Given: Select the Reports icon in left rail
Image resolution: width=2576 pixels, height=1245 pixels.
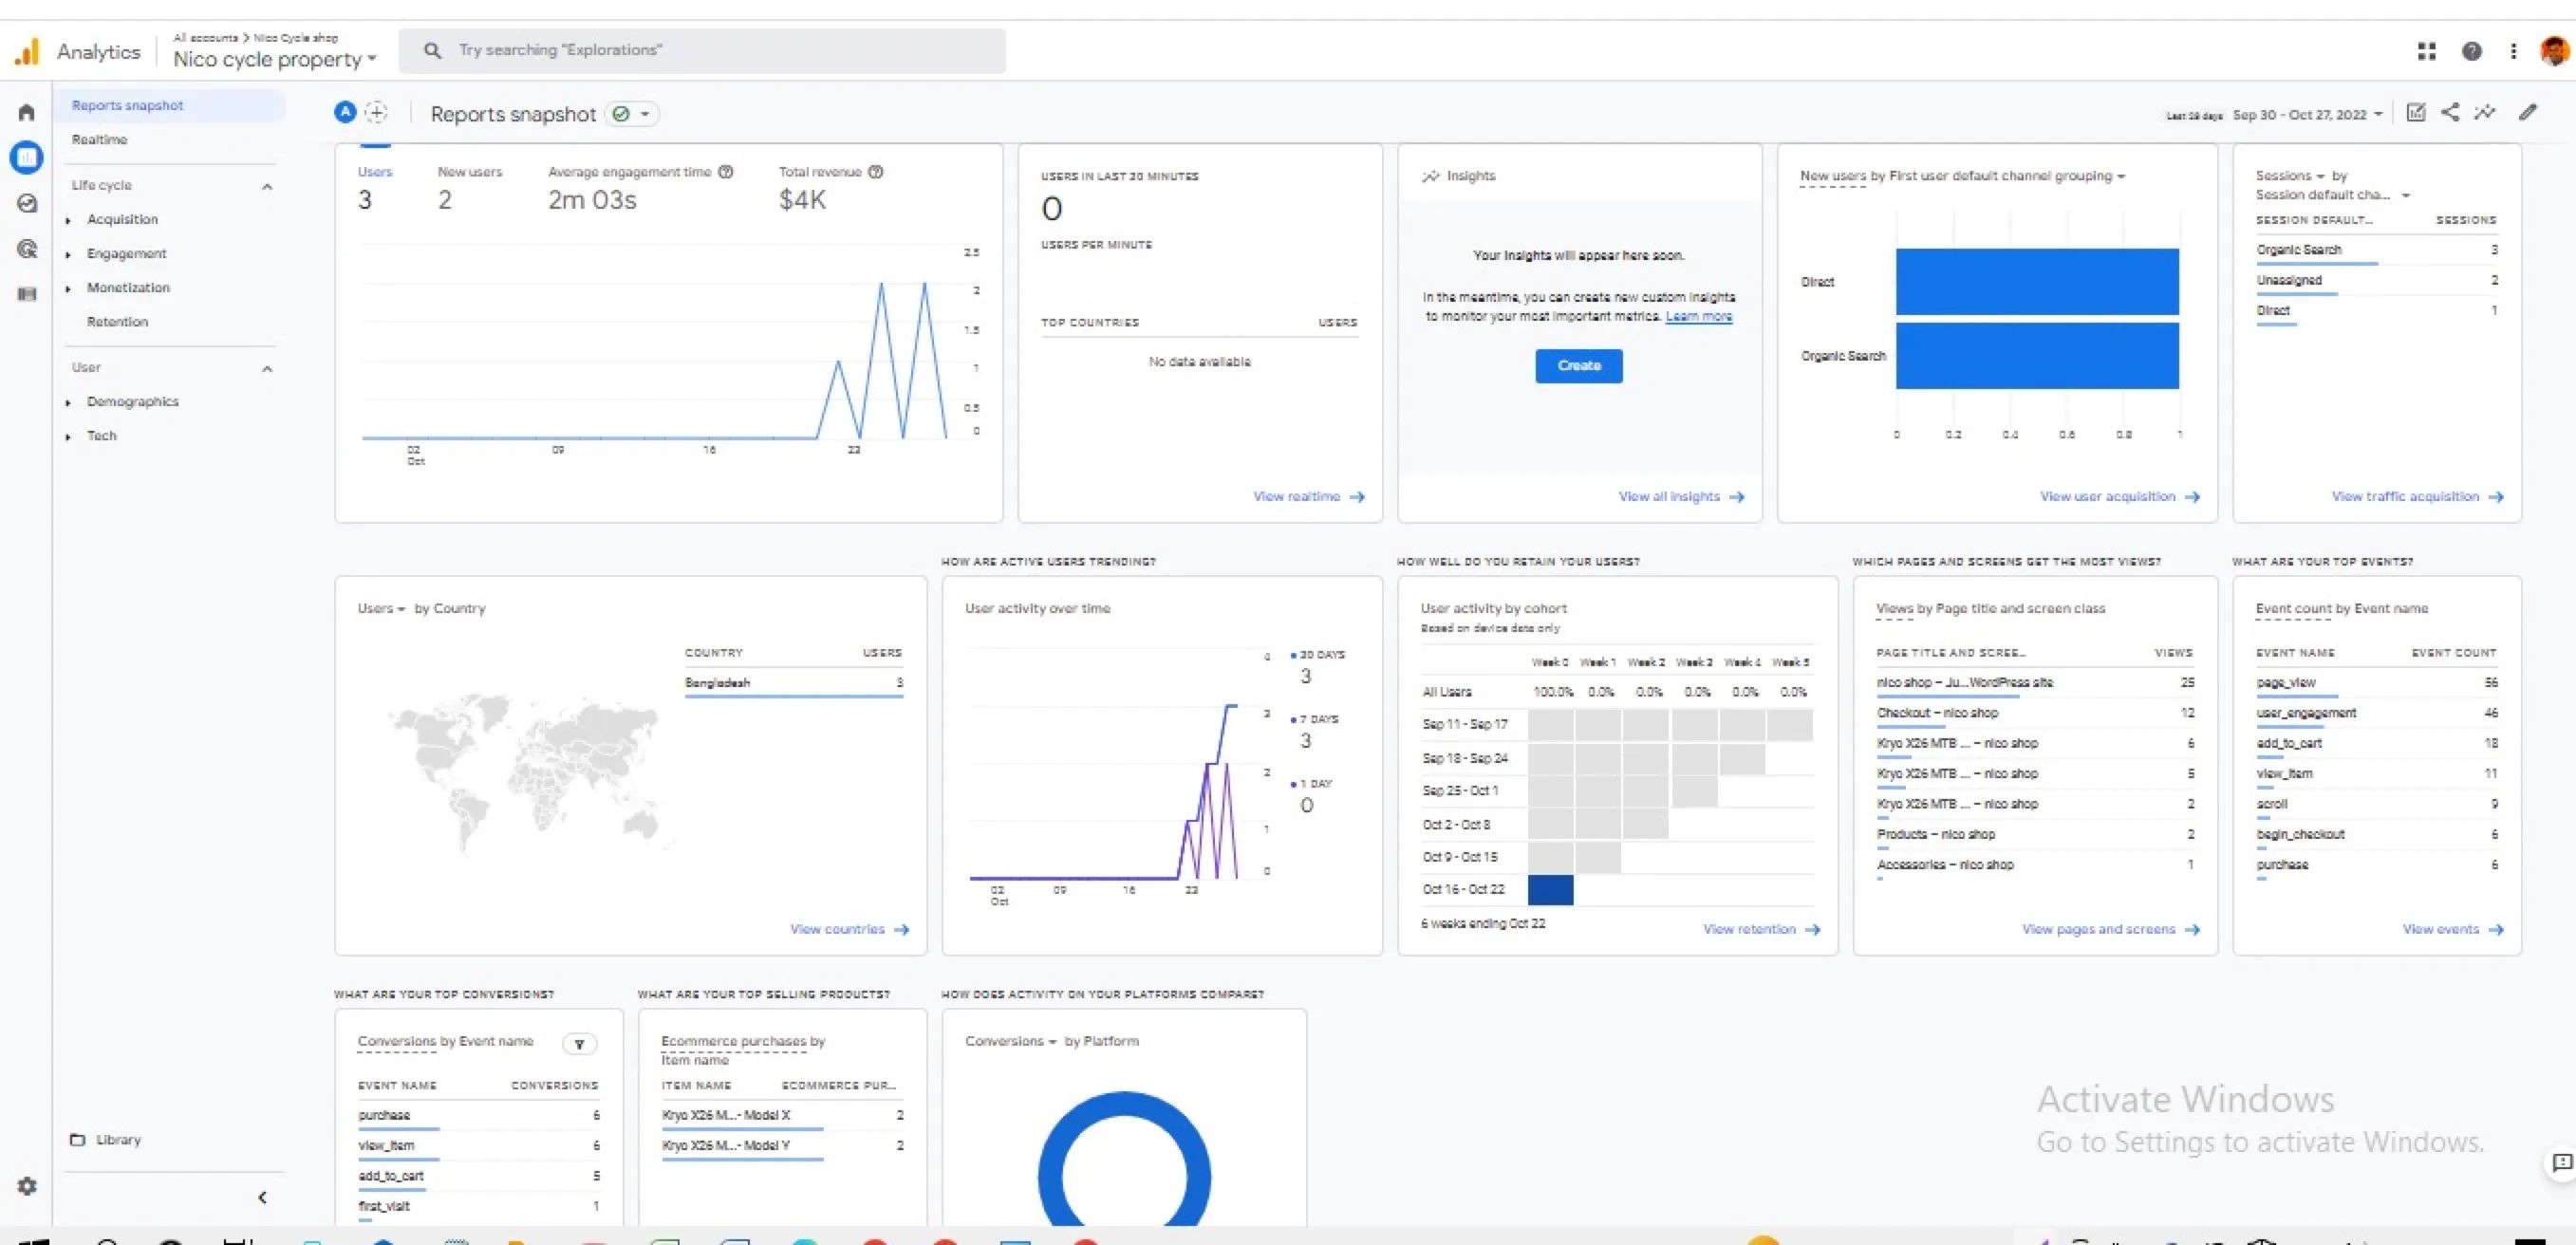Looking at the screenshot, I should 27,157.
